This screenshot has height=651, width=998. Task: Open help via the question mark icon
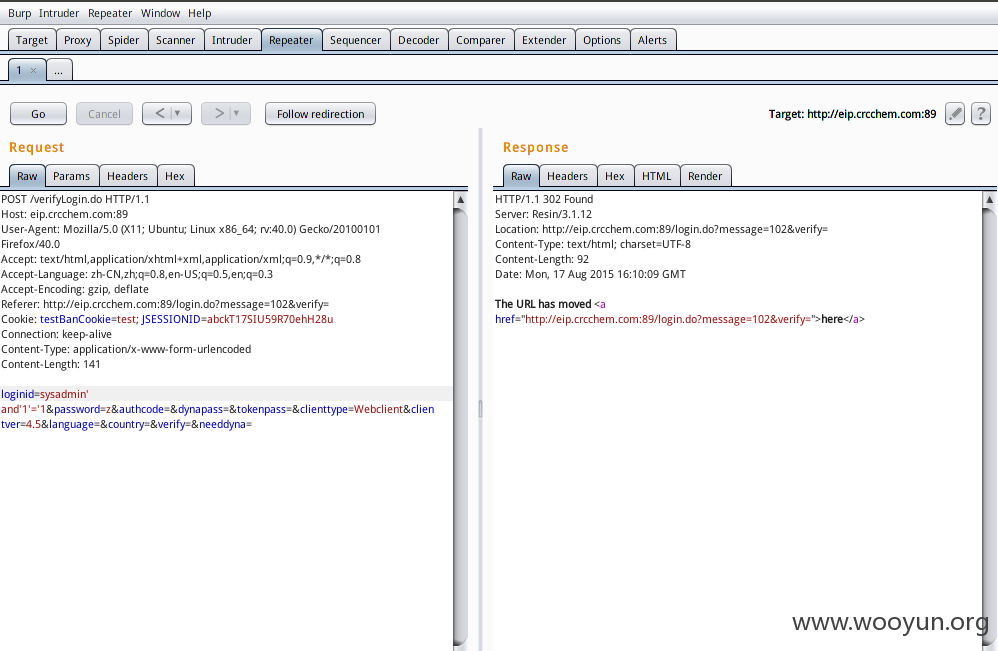(x=981, y=114)
